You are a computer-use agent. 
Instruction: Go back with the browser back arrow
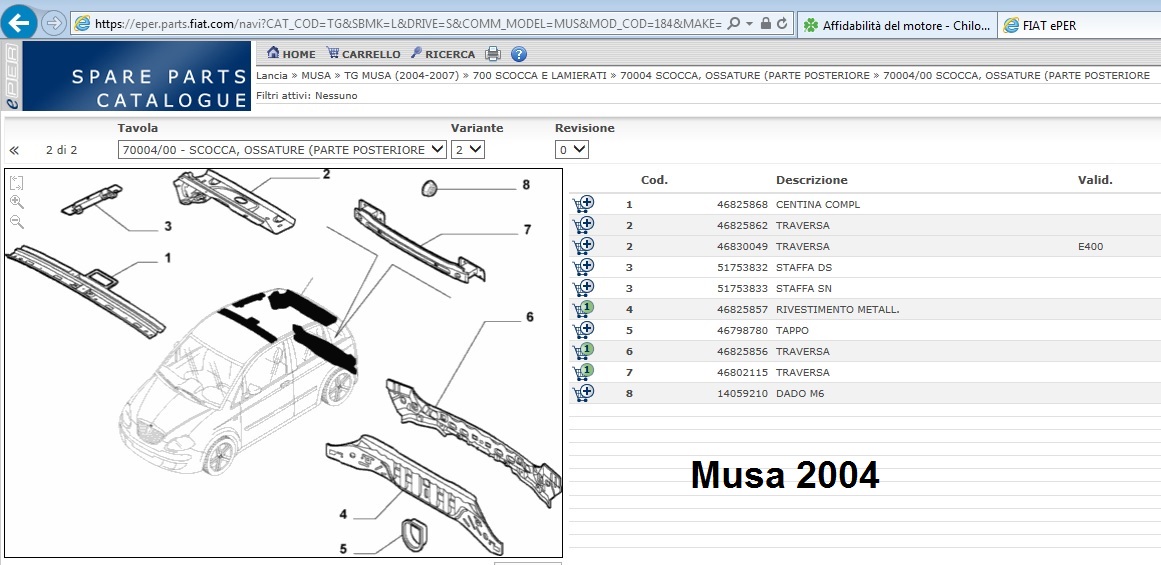pos(19,22)
